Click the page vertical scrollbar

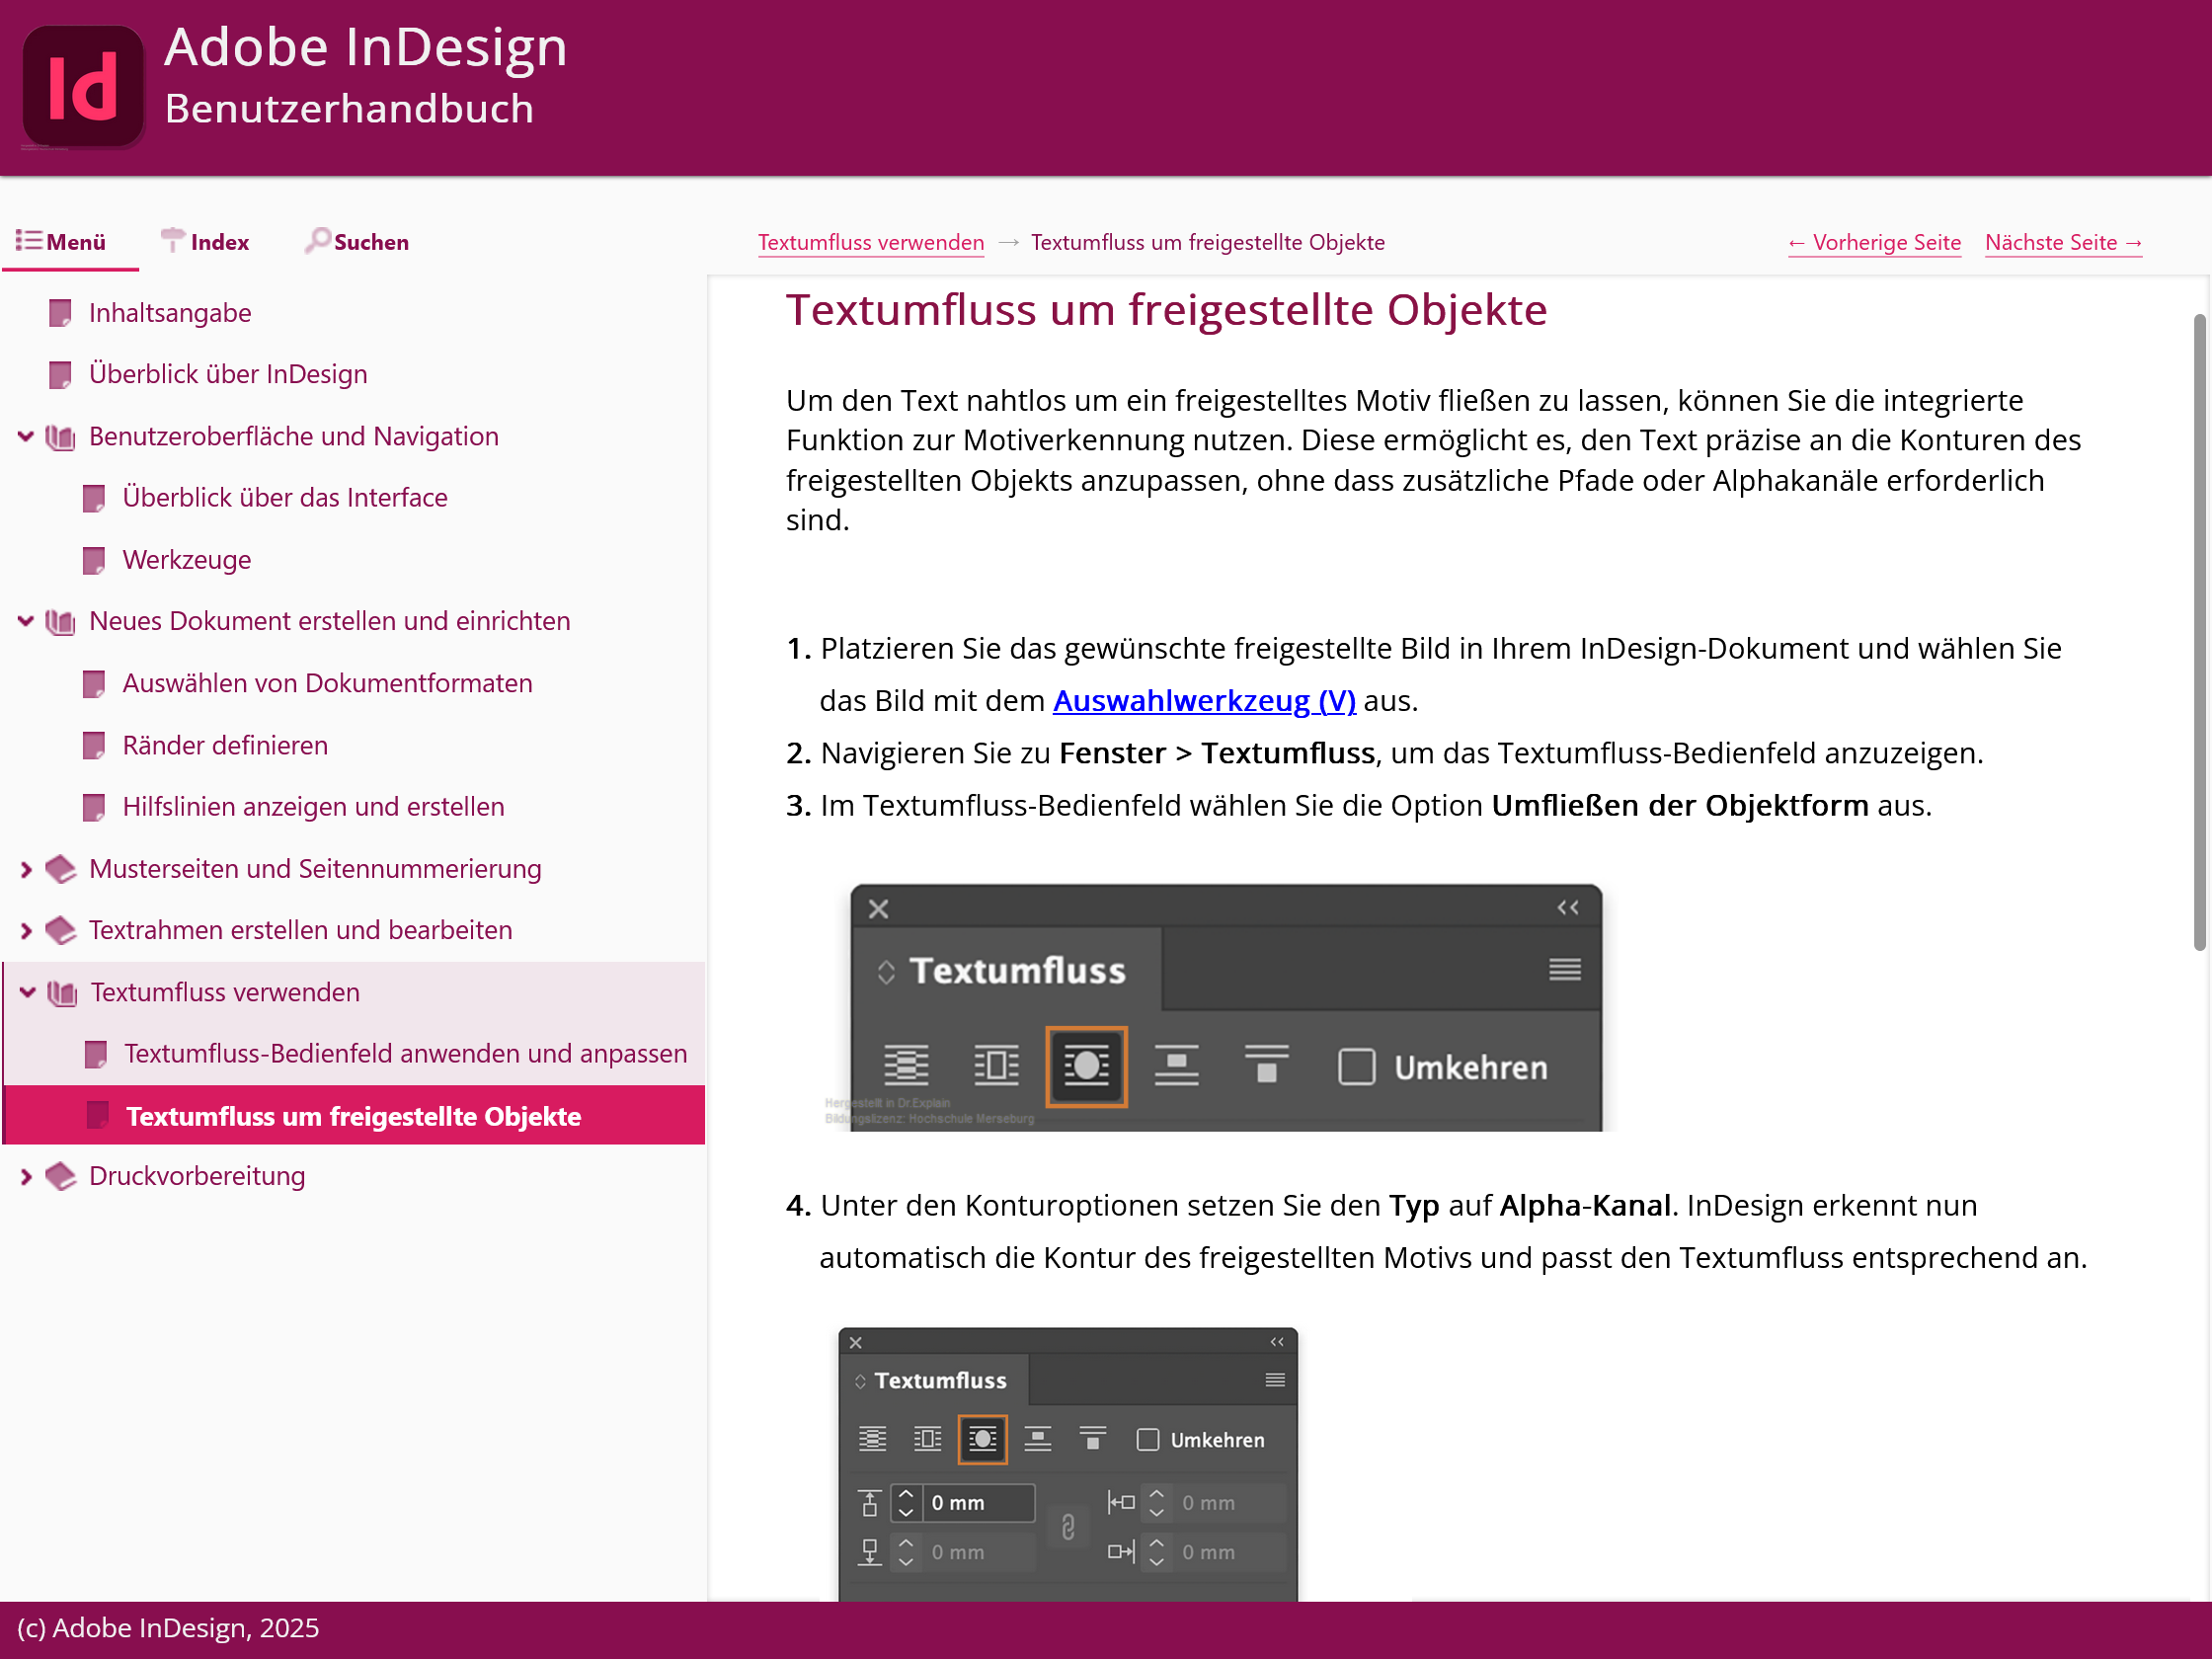[2199, 633]
